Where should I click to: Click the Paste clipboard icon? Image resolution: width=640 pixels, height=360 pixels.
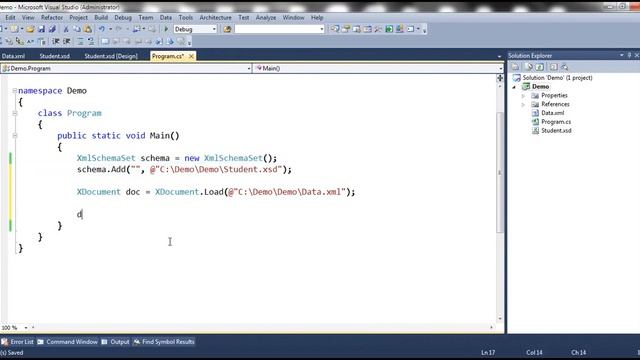tap(88, 29)
